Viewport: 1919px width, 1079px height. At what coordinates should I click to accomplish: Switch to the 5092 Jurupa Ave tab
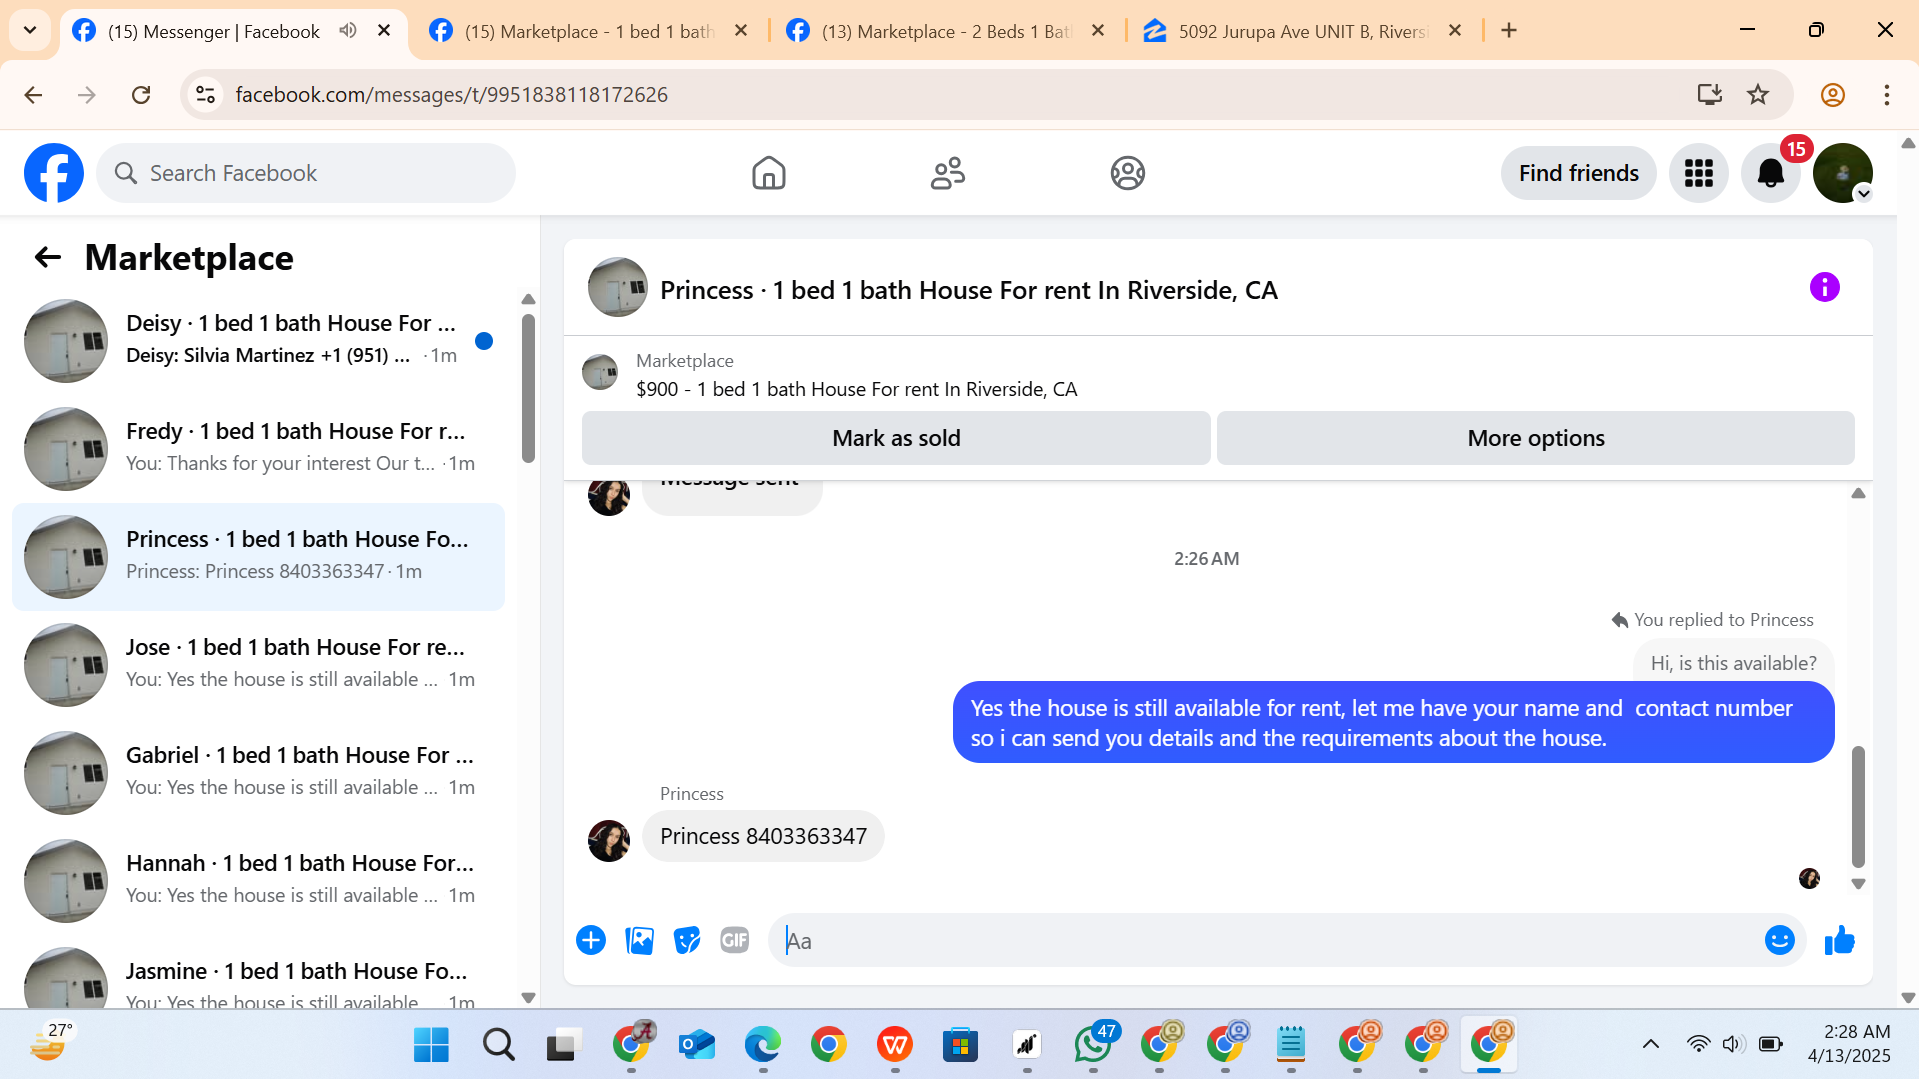tap(1303, 31)
